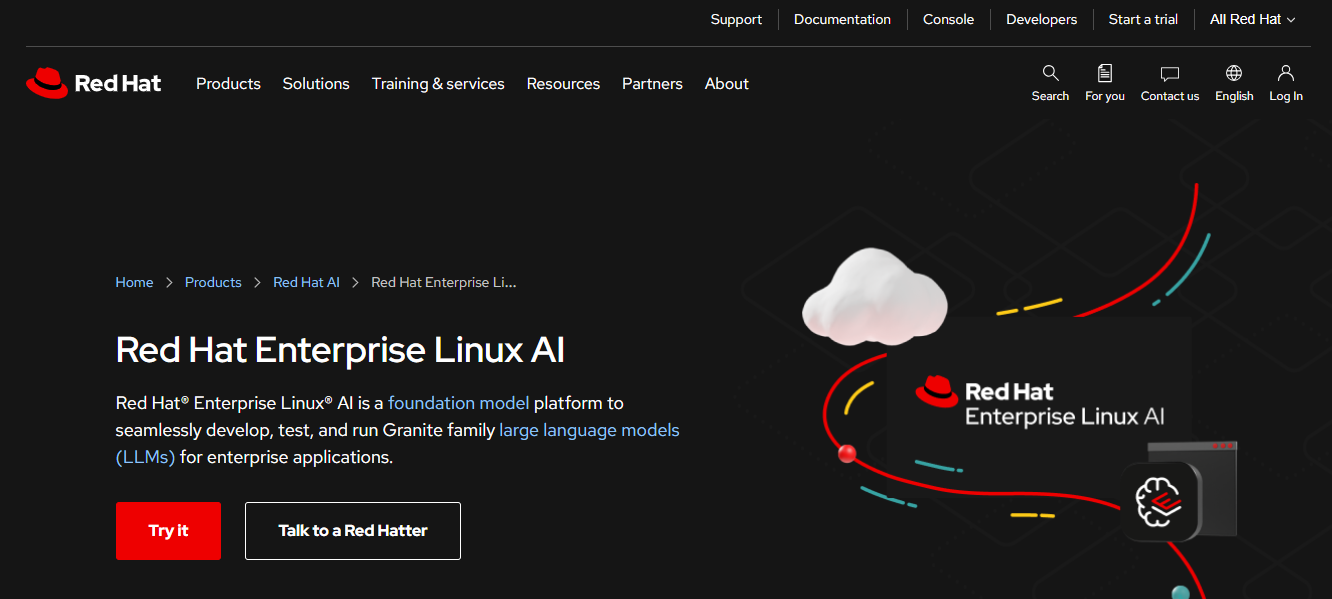Image resolution: width=1332 pixels, height=599 pixels.
Task: Follow the foundation model link
Action: [459, 403]
